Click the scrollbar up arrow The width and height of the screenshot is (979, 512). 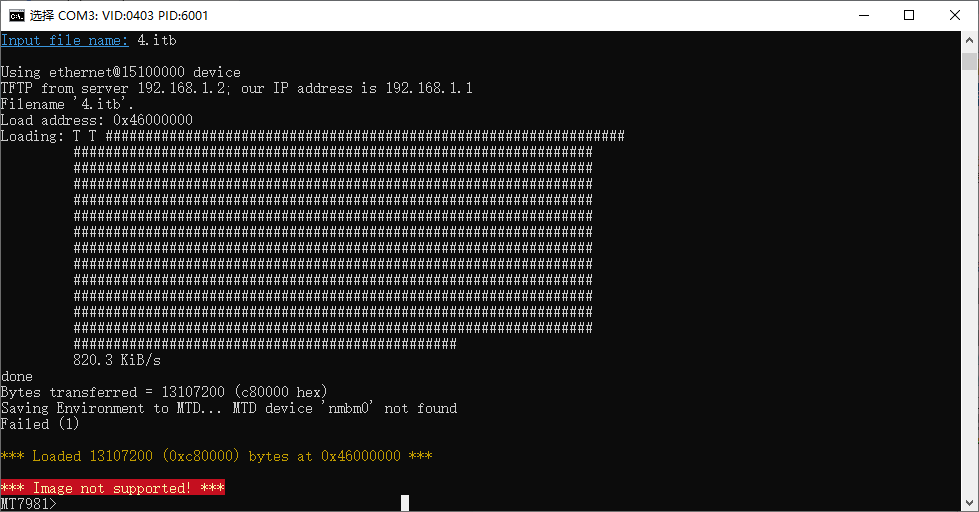point(969,40)
